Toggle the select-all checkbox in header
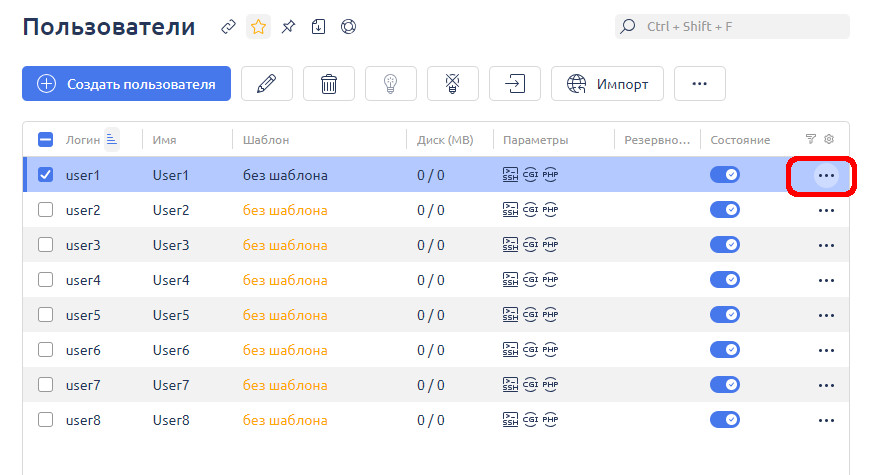The width and height of the screenshot is (870, 475). point(45,140)
